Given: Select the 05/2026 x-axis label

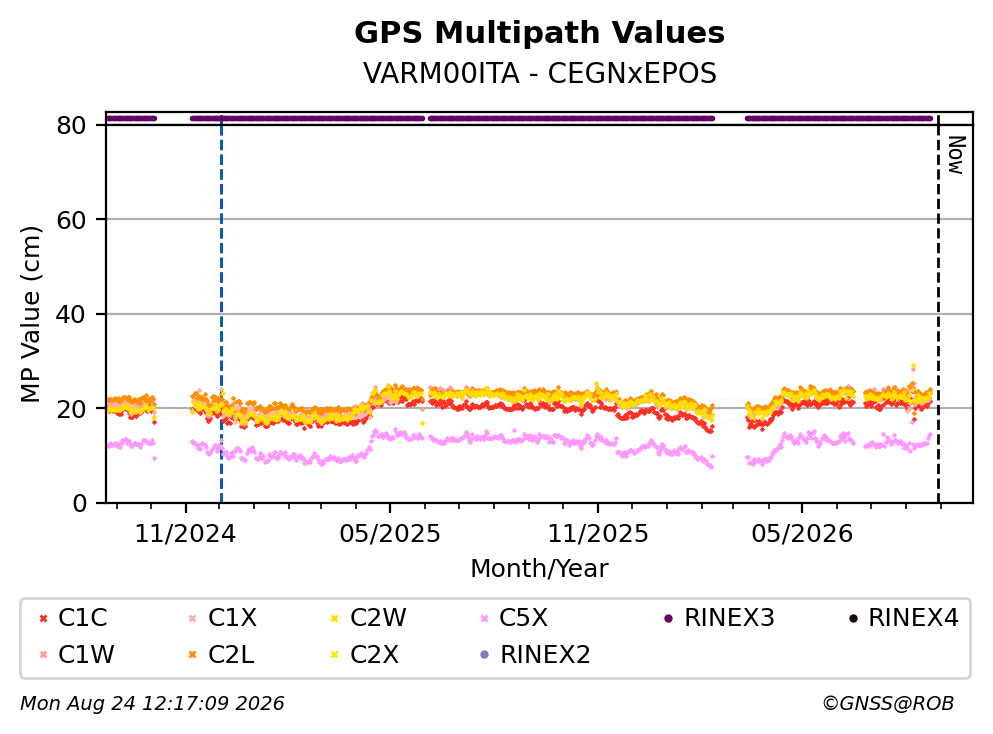Looking at the screenshot, I should (x=802, y=534).
